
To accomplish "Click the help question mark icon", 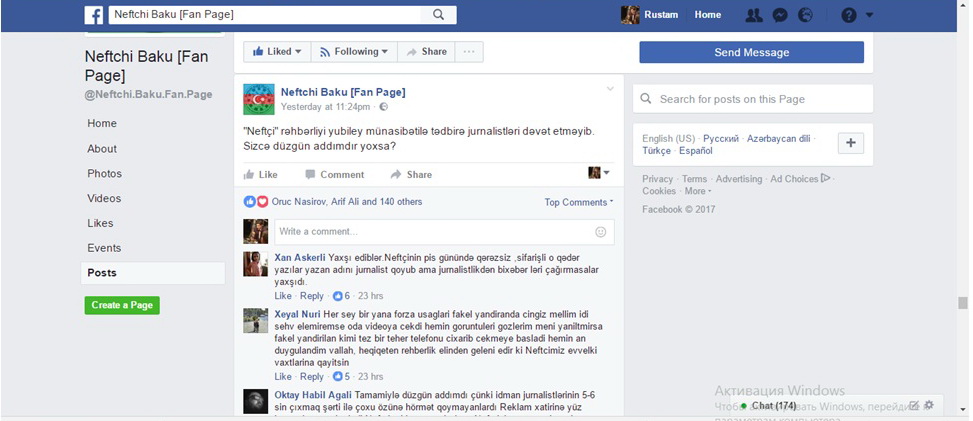I will point(848,16).
